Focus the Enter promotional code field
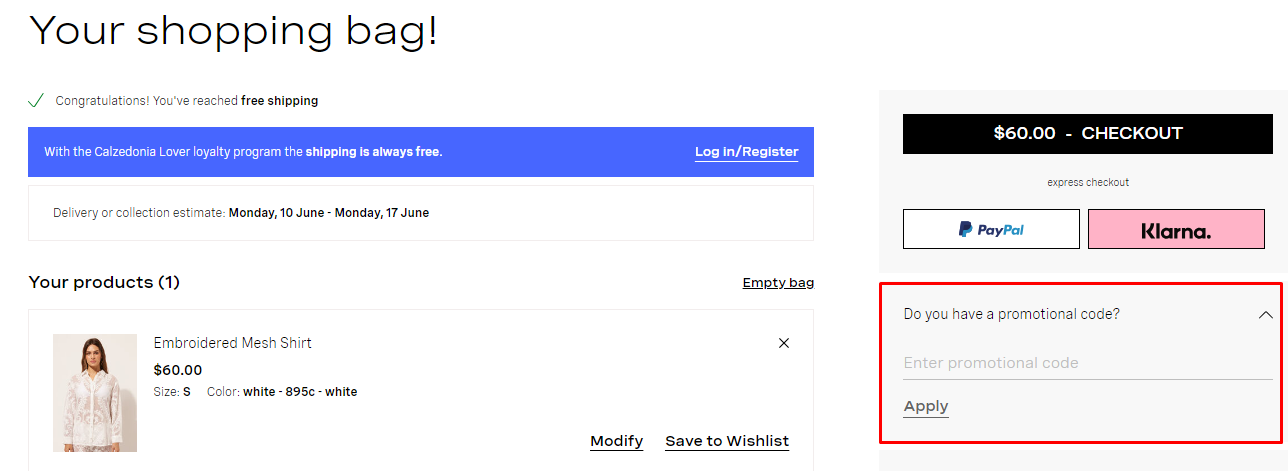1288x471 pixels. click(x=1088, y=363)
